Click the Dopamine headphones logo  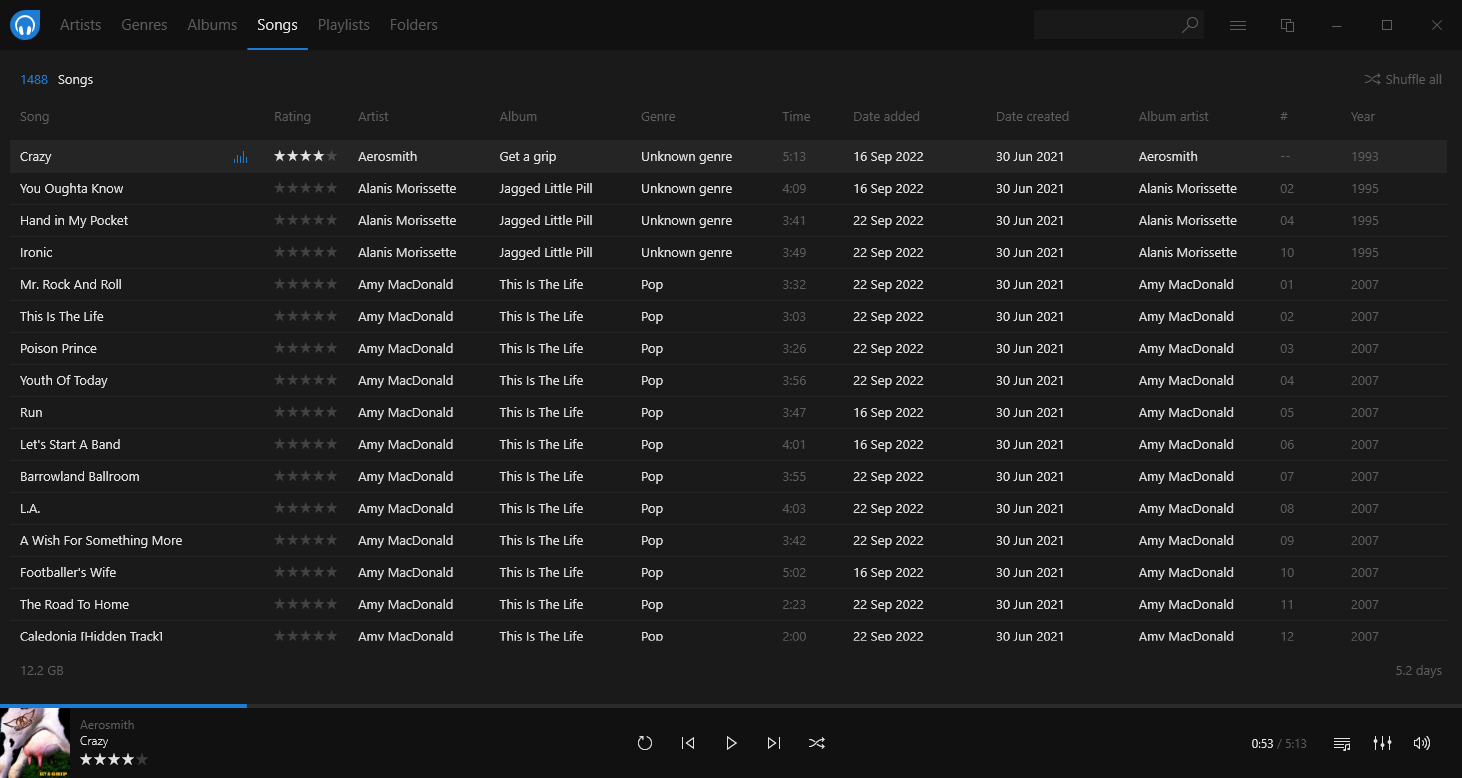(x=24, y=24)
